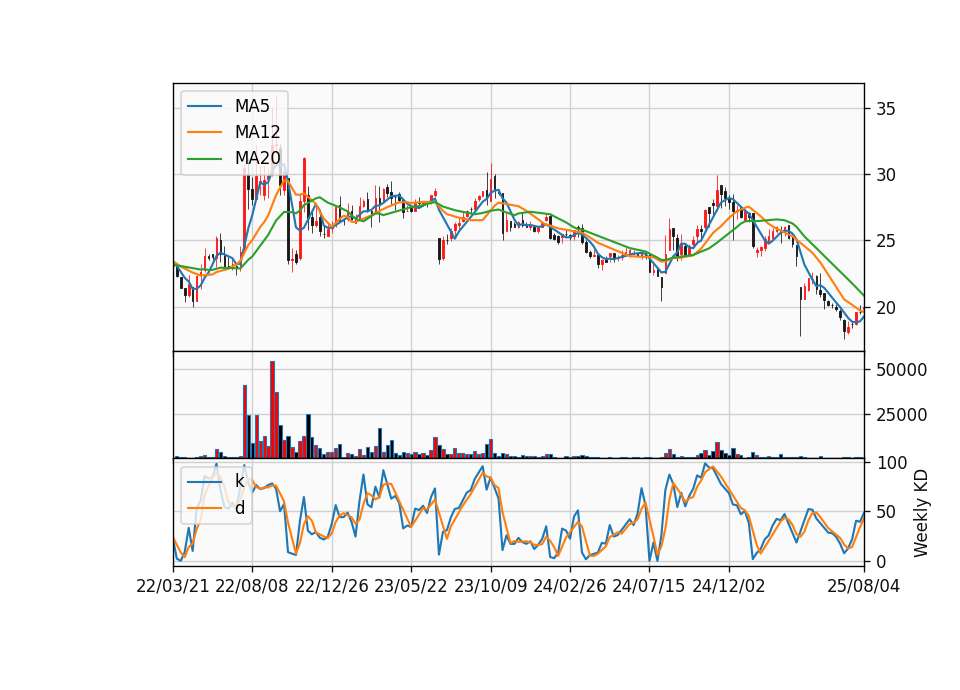Screen dimensions: 960x690
Task: Click the MA5 legend label
Action: (252, 106)
